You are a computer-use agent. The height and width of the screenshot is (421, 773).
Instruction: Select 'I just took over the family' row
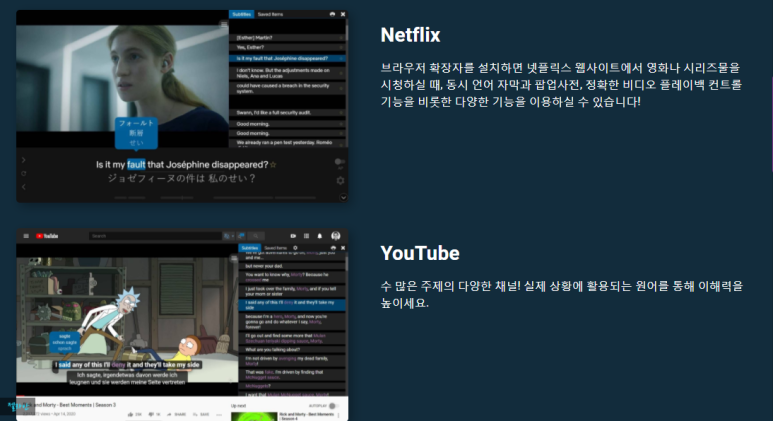click(292, 291)
